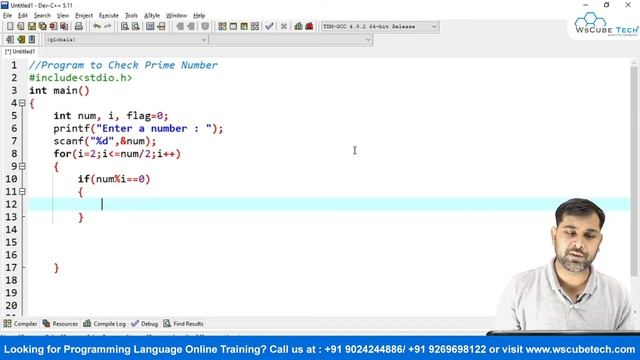The width and height of the screenshot is (640, 360).
Task: Click the Replace magnifier icon
Action: tap(136, 27)
